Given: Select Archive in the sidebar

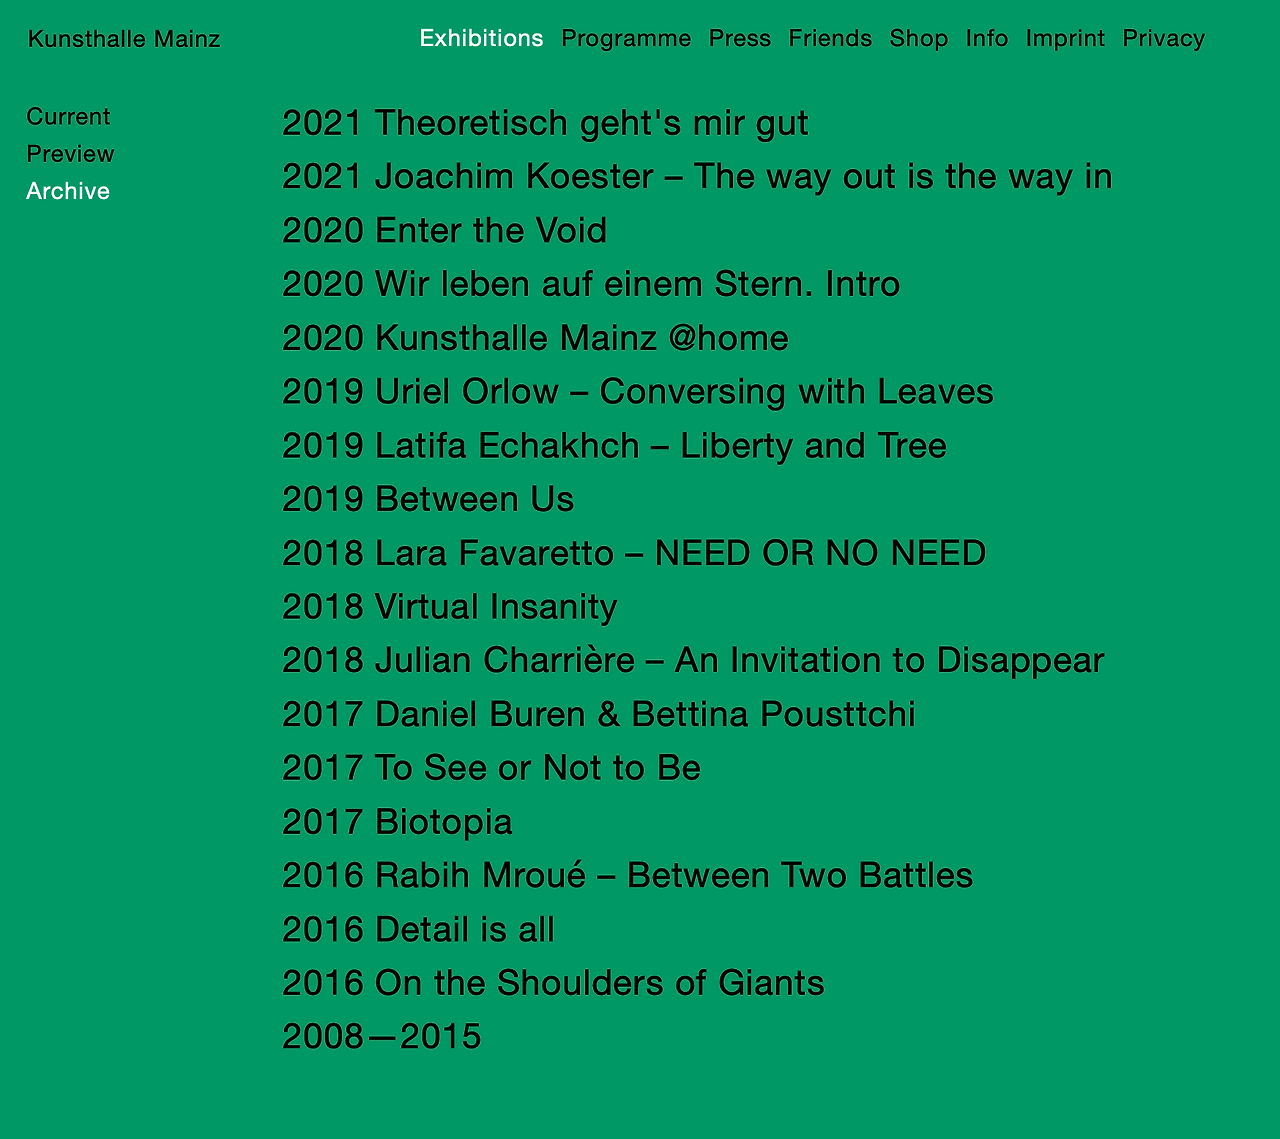Looking at the screenshot, I should [x=68, y=191].
